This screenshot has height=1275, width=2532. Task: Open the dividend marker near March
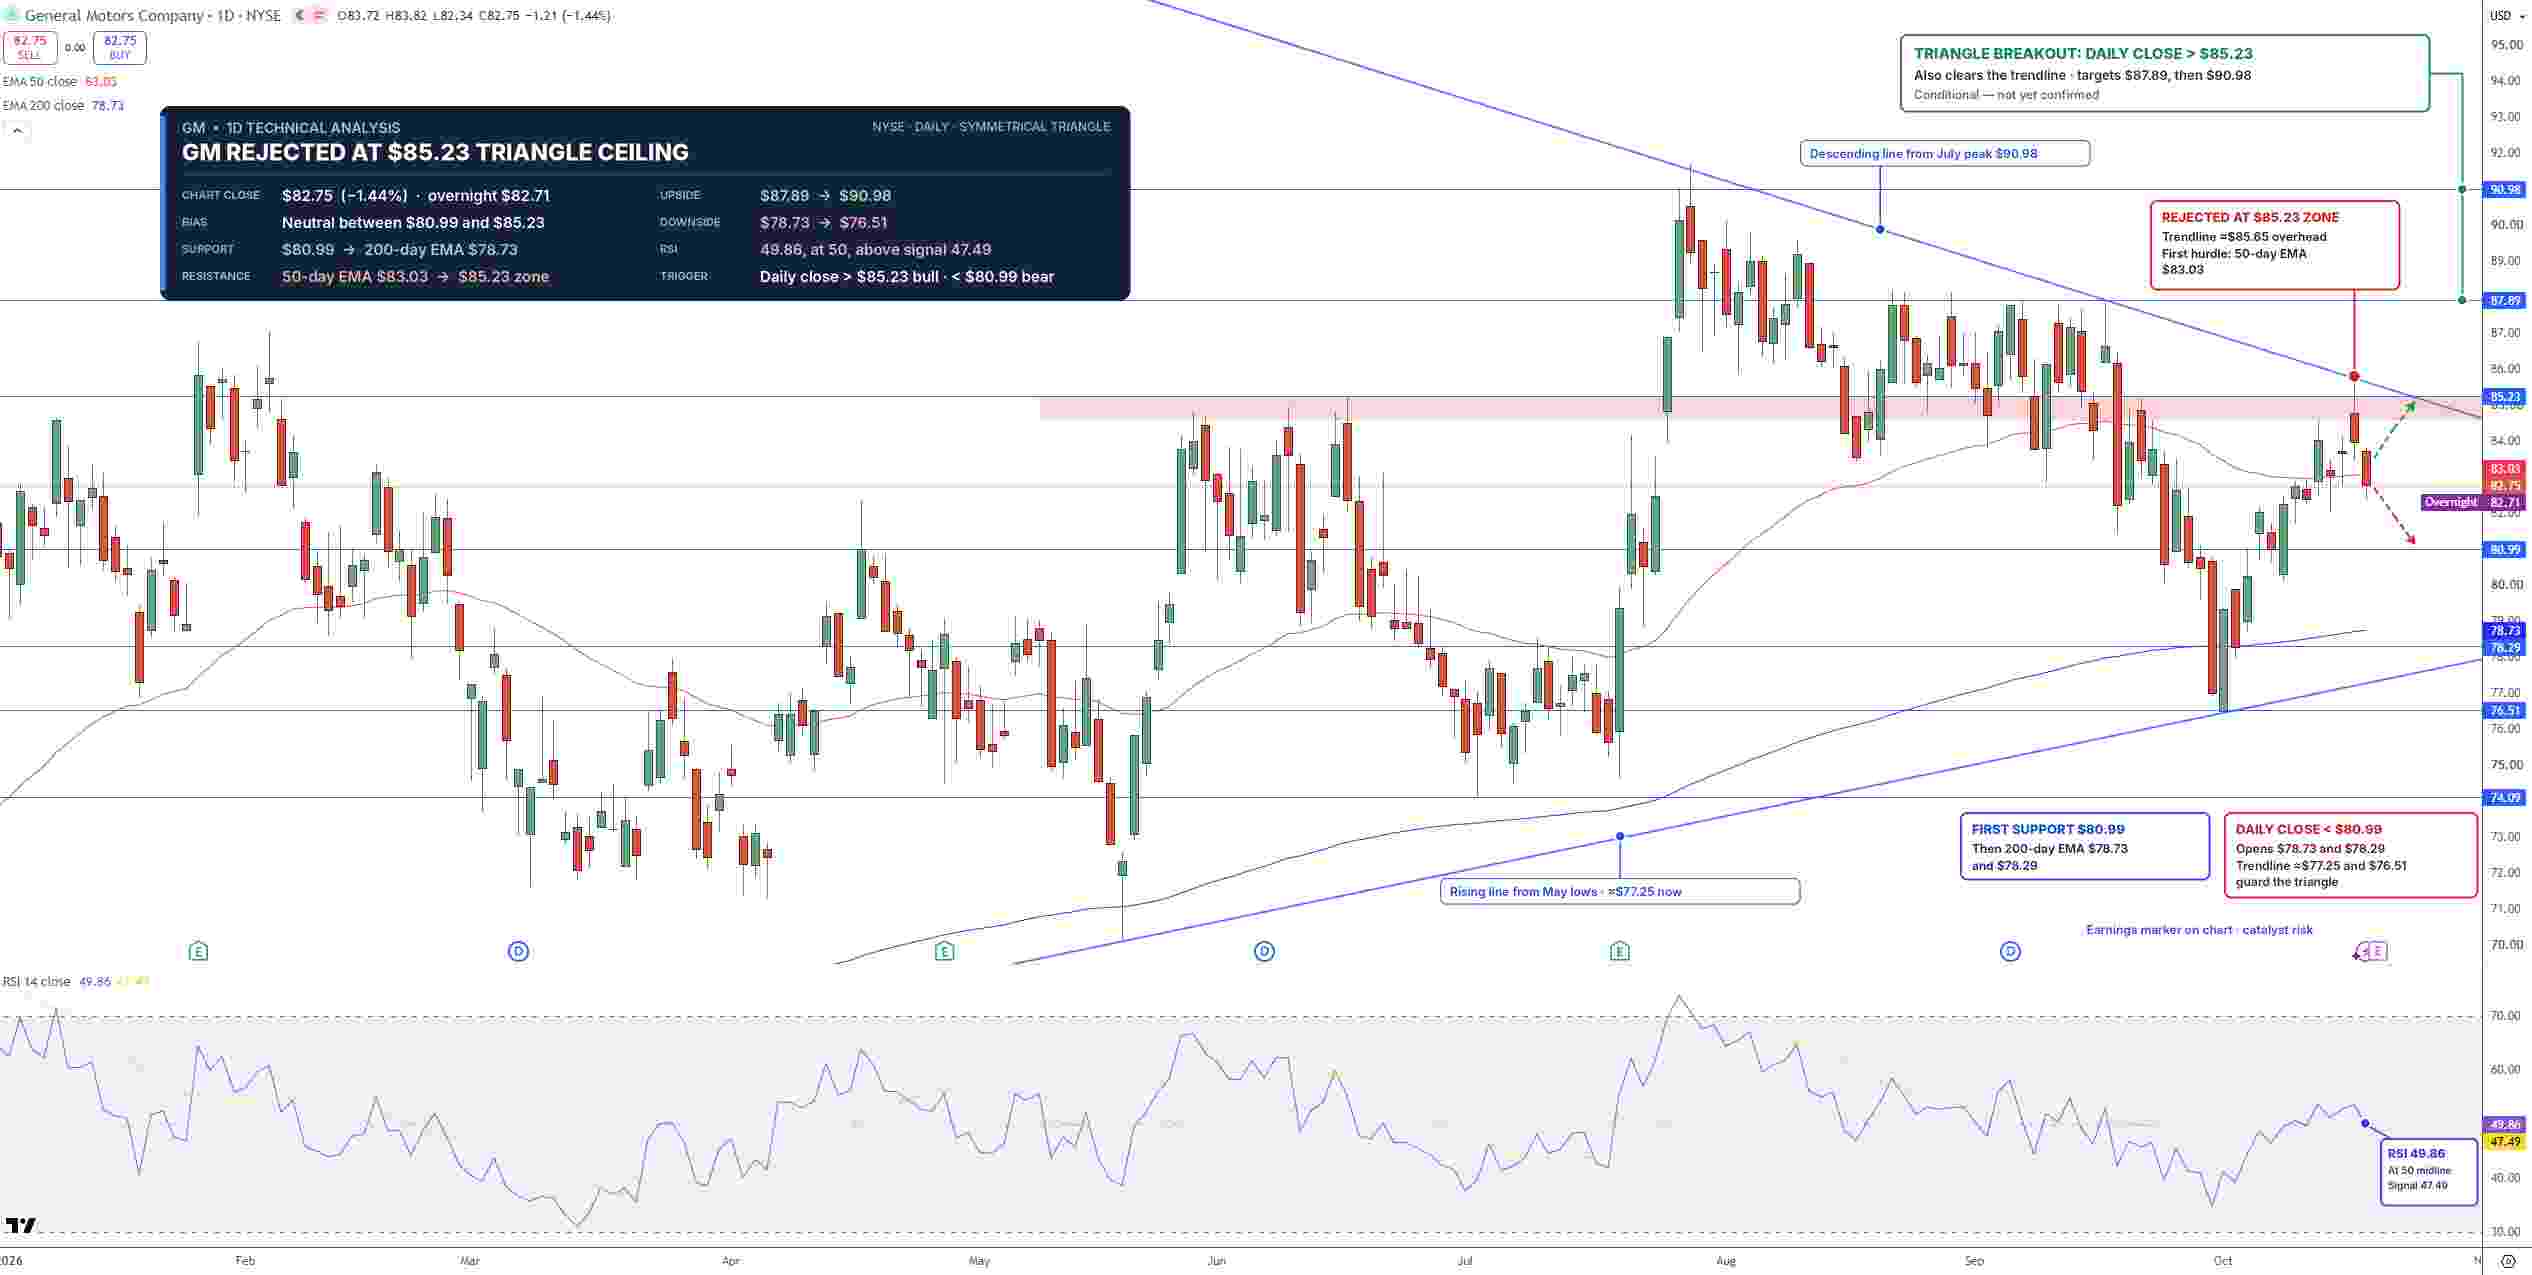click(x=518, y=951)
